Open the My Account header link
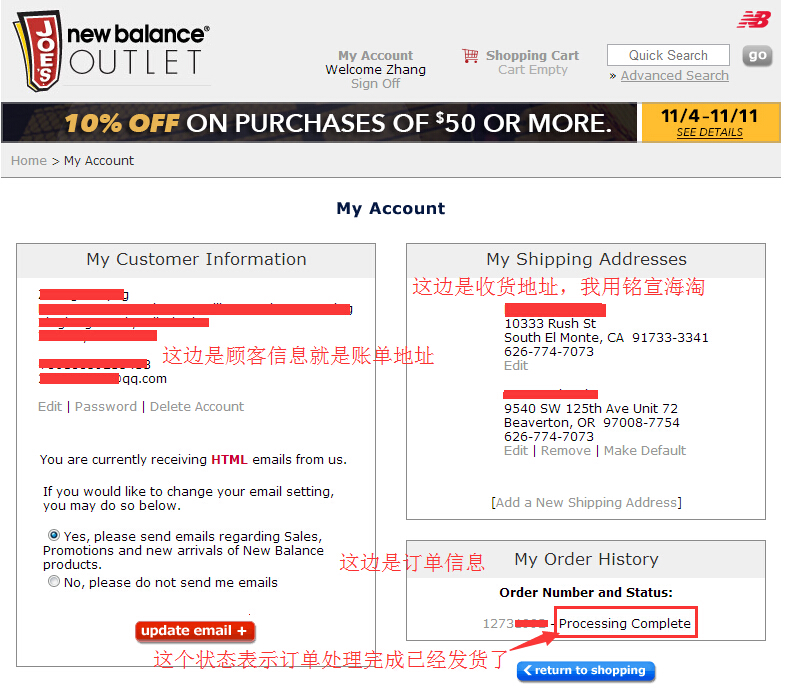786x697 pixels. point(375,55)
